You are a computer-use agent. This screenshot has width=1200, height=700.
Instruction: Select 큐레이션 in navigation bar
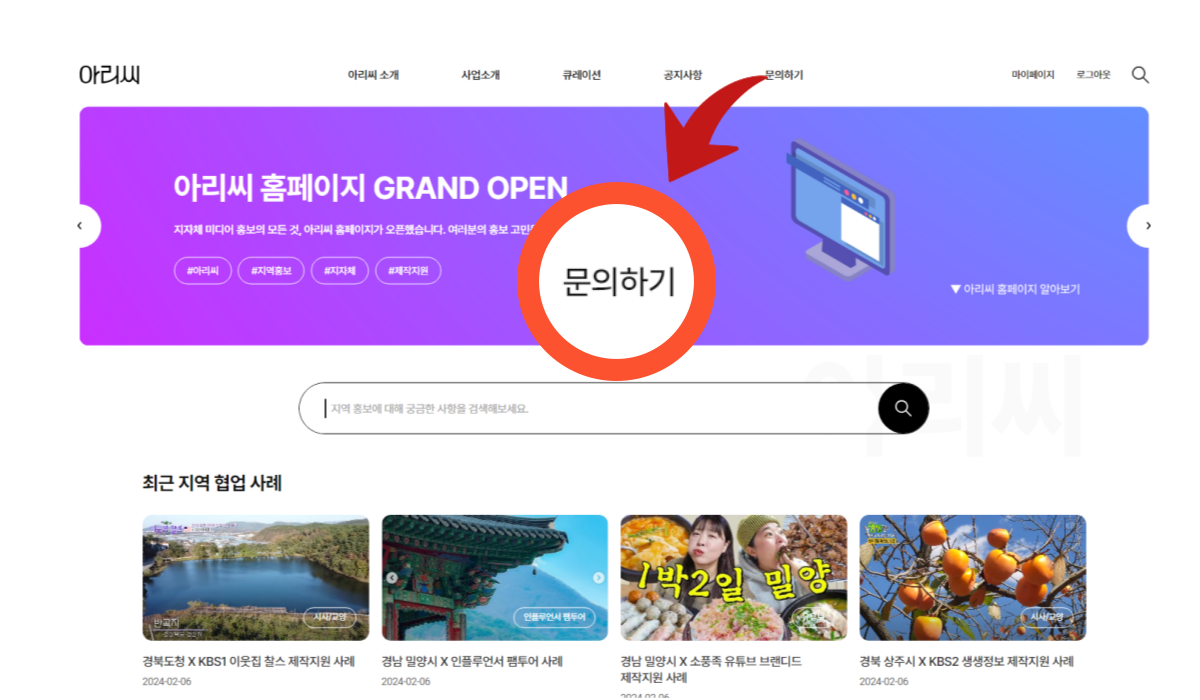[x=581, y=75]
